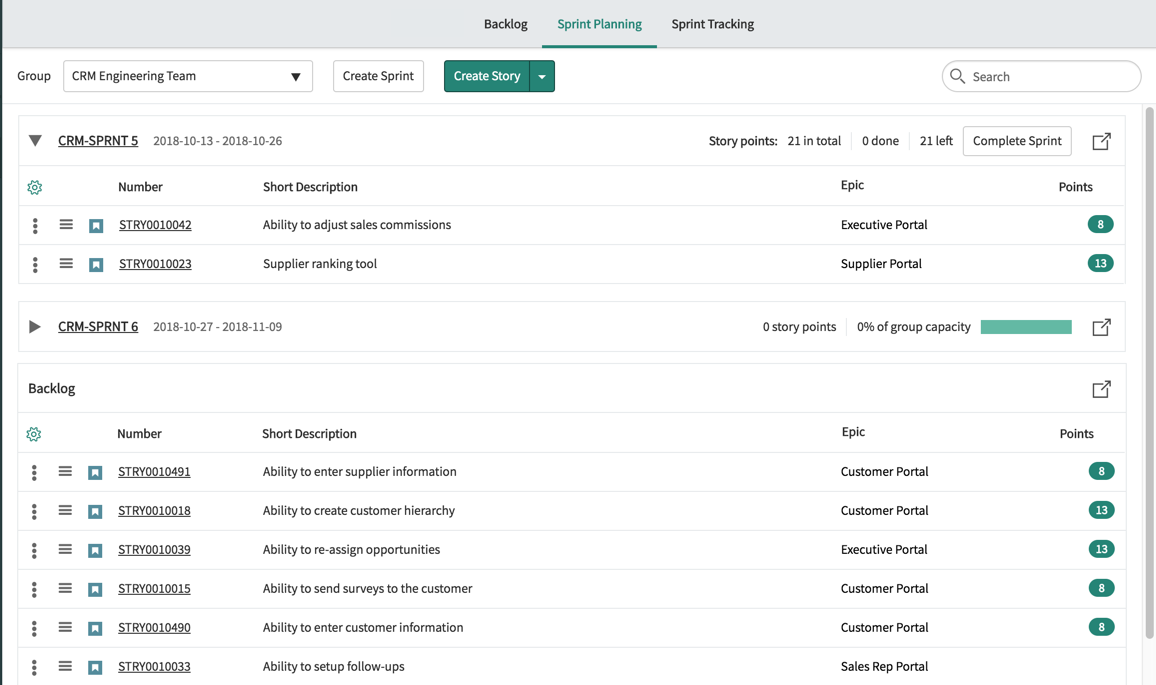1156x685 pixels.
Task: Open story STRY0010033
Action: click(x=154, y=667)
